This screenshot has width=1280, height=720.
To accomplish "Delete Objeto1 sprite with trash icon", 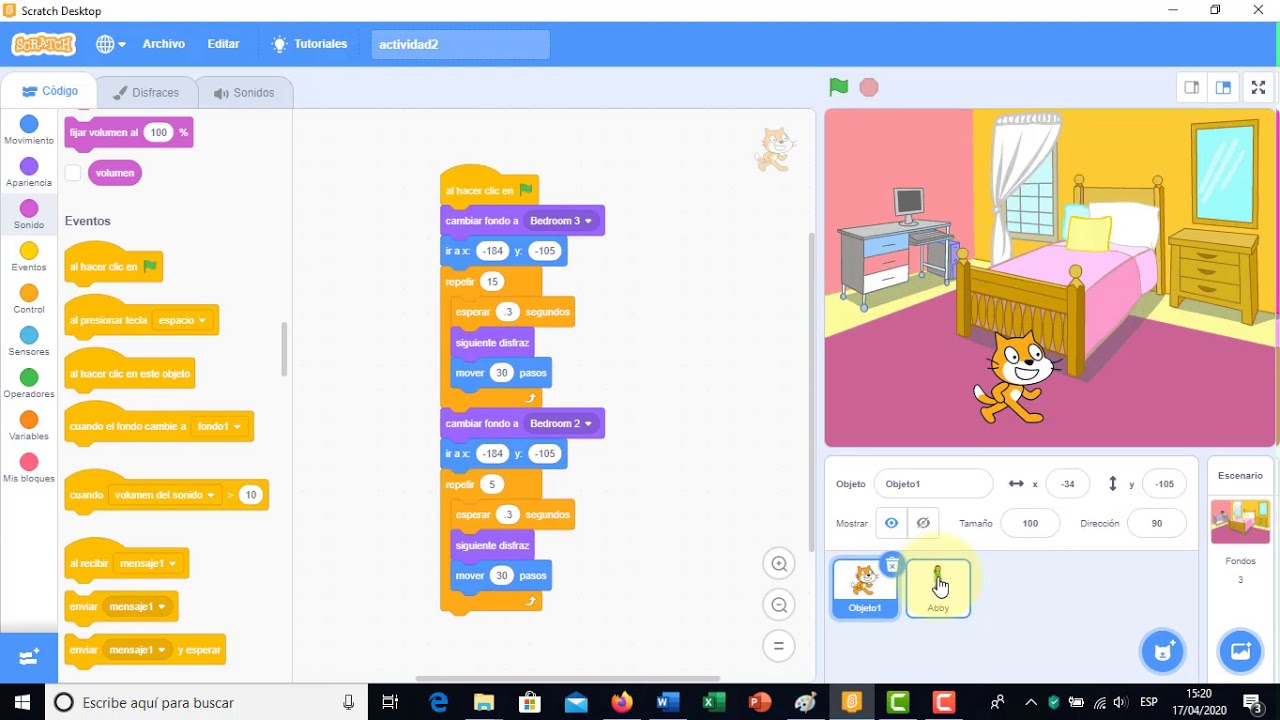I will (892, 565).
